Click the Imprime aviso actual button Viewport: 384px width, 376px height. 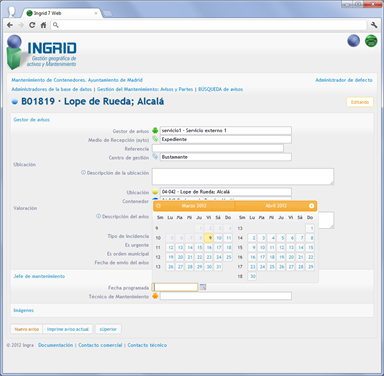[x=68, y=329]
